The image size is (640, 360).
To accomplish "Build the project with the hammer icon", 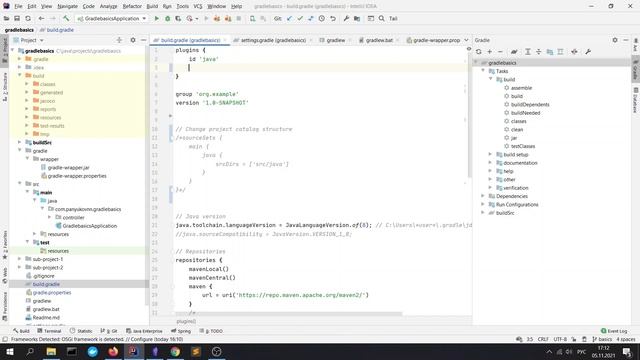I will [66, 18].
